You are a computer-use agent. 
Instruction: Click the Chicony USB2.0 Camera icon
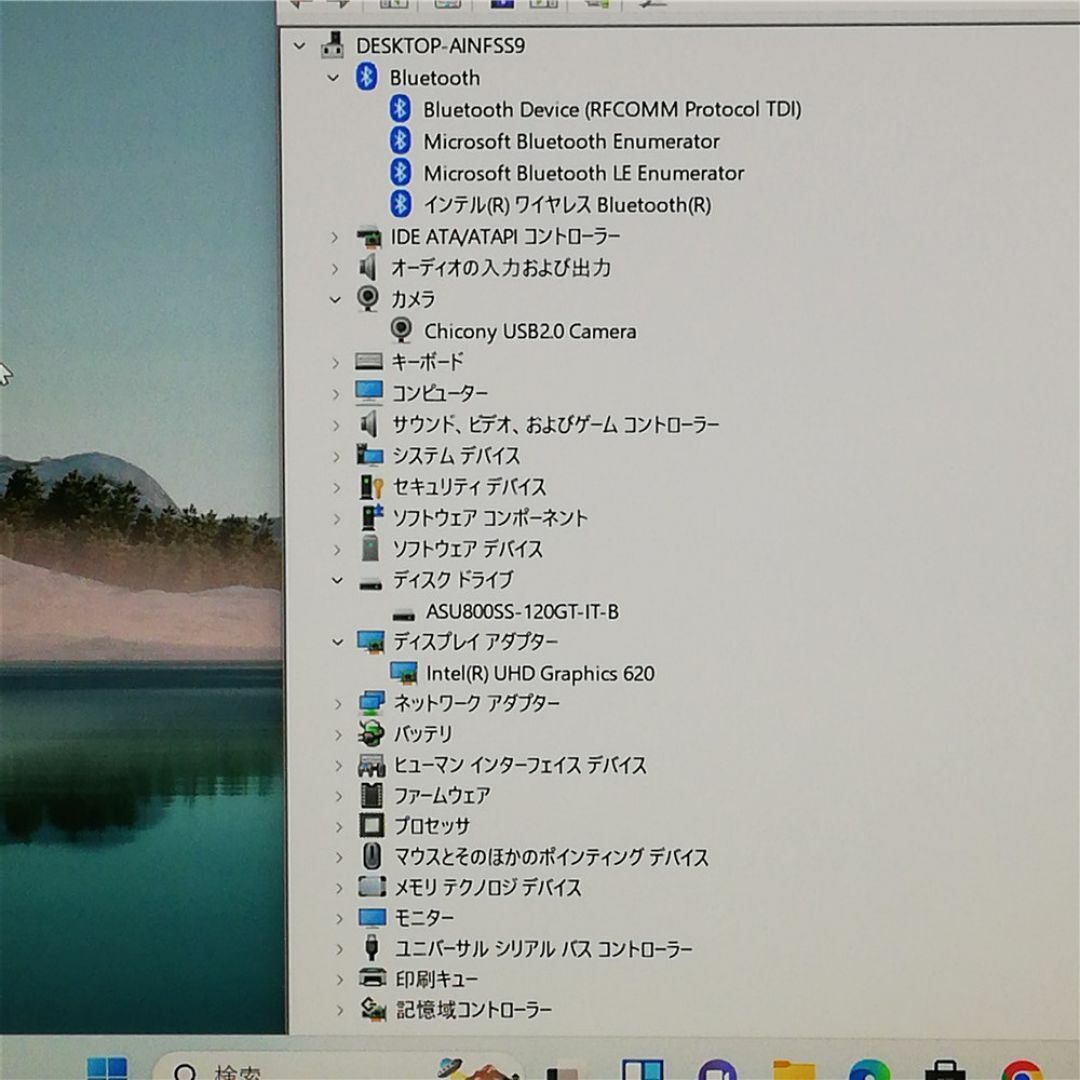pyautogui.click(x=401, y=331)
